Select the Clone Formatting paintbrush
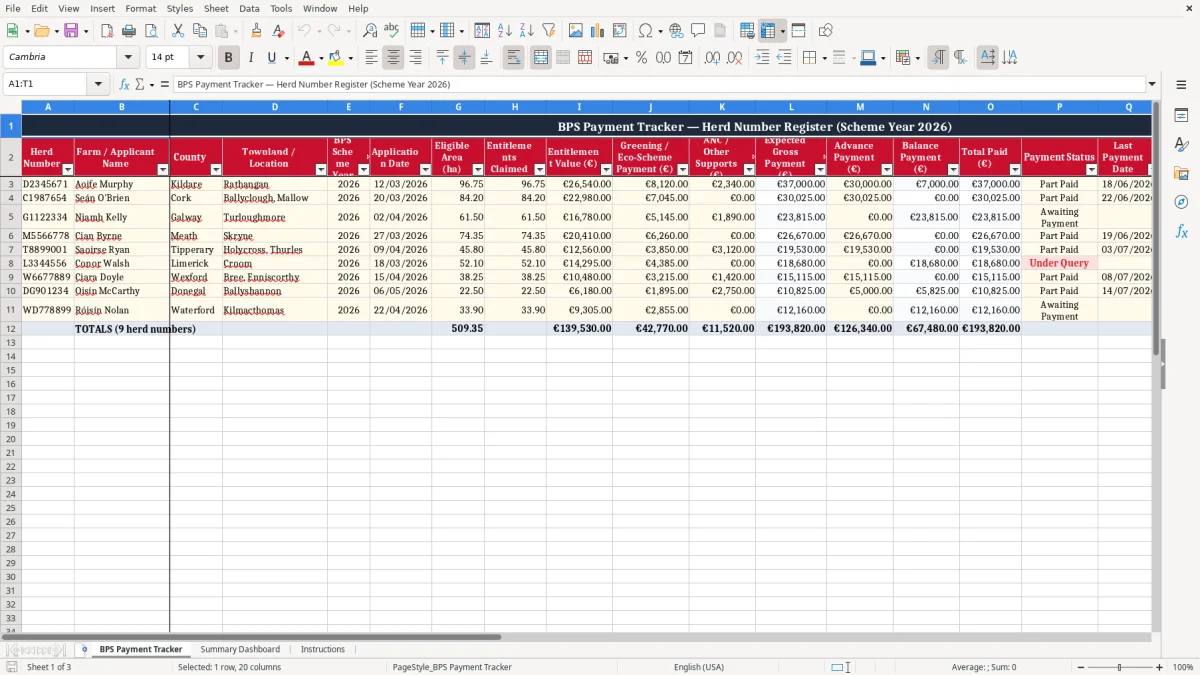 coord(256,31)
